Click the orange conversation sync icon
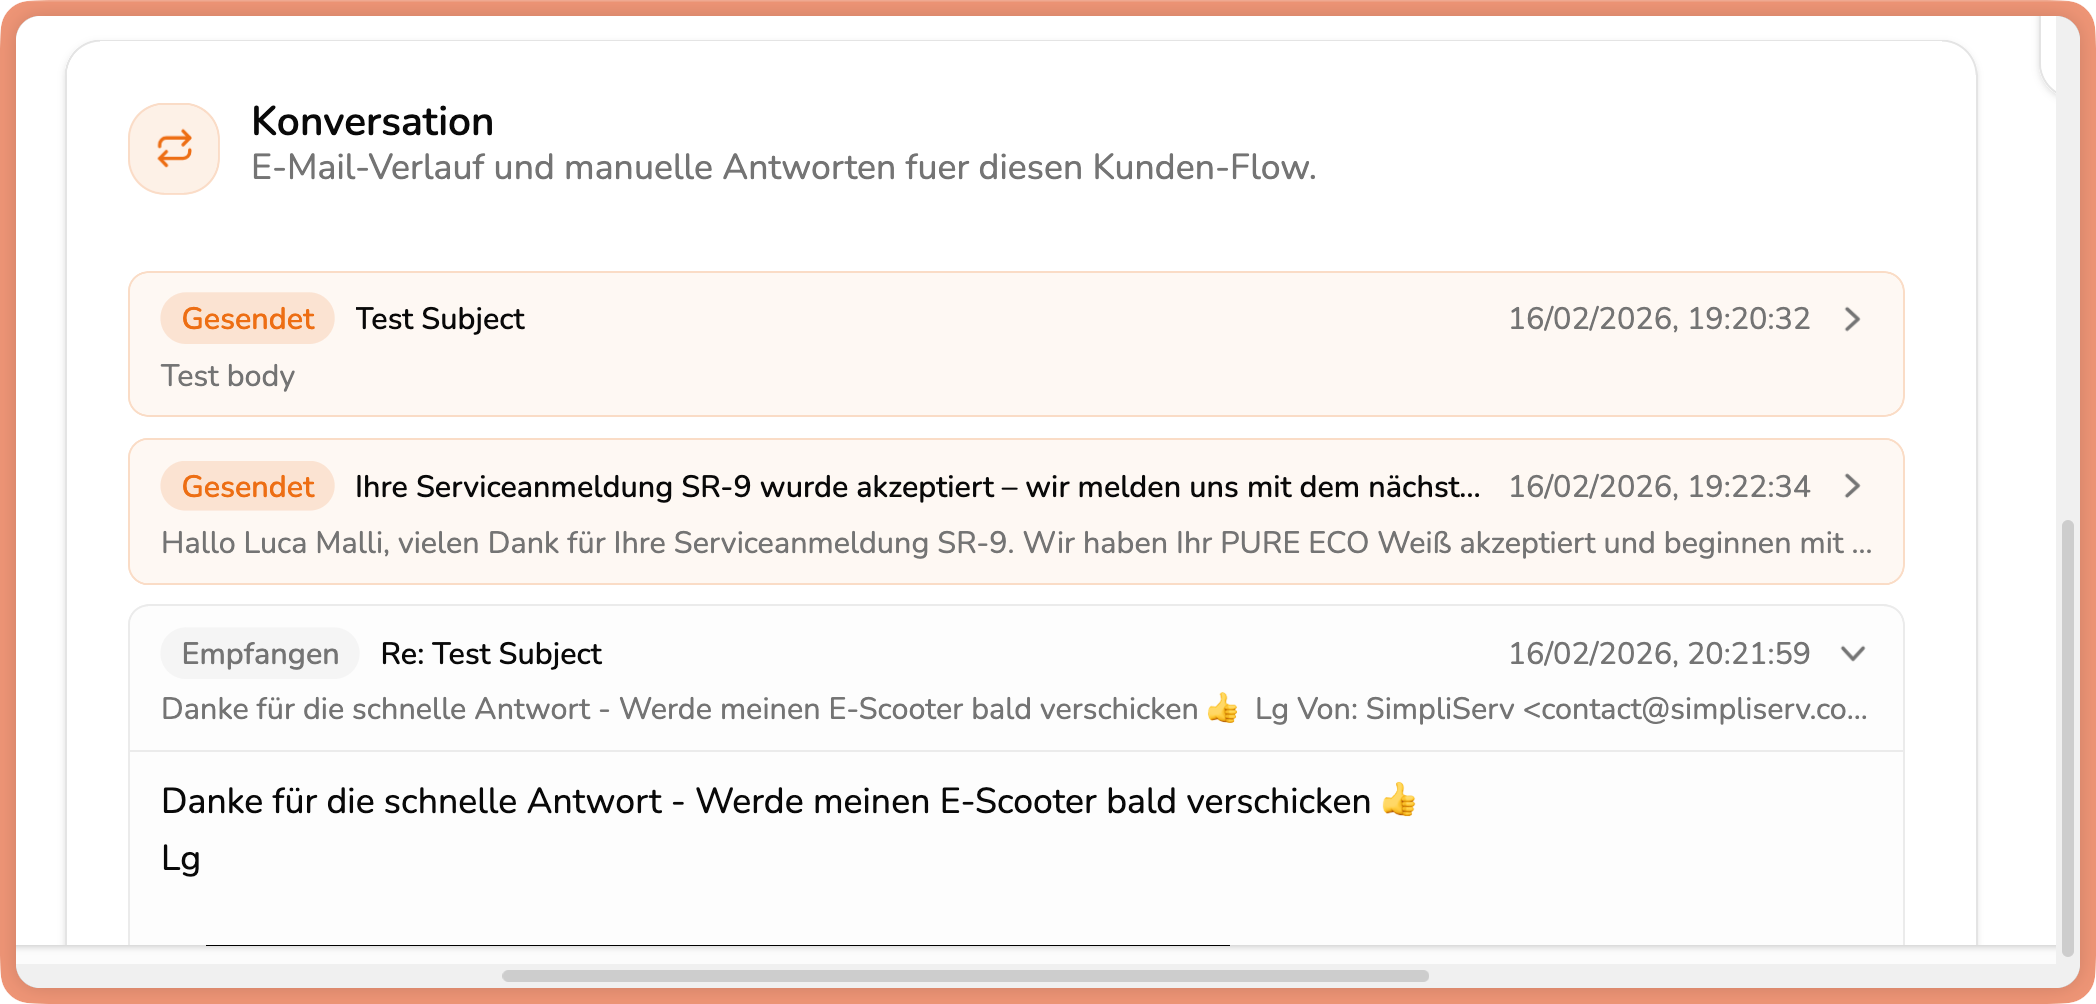Screen dimensions: 2096x1004 173,148
